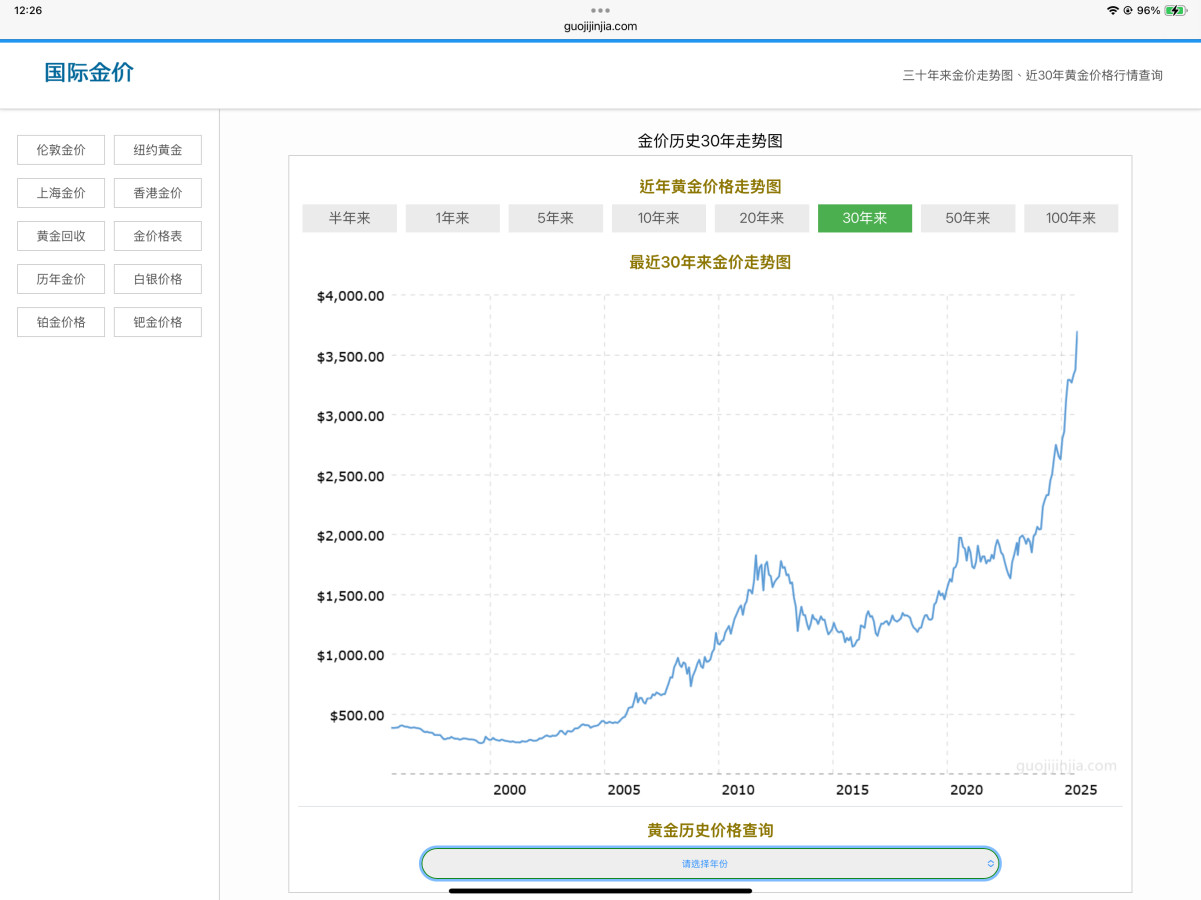The image size is (1201, 900).
Task: Select 上海金价 in the sidebar
Action: (x=61, y=193)
